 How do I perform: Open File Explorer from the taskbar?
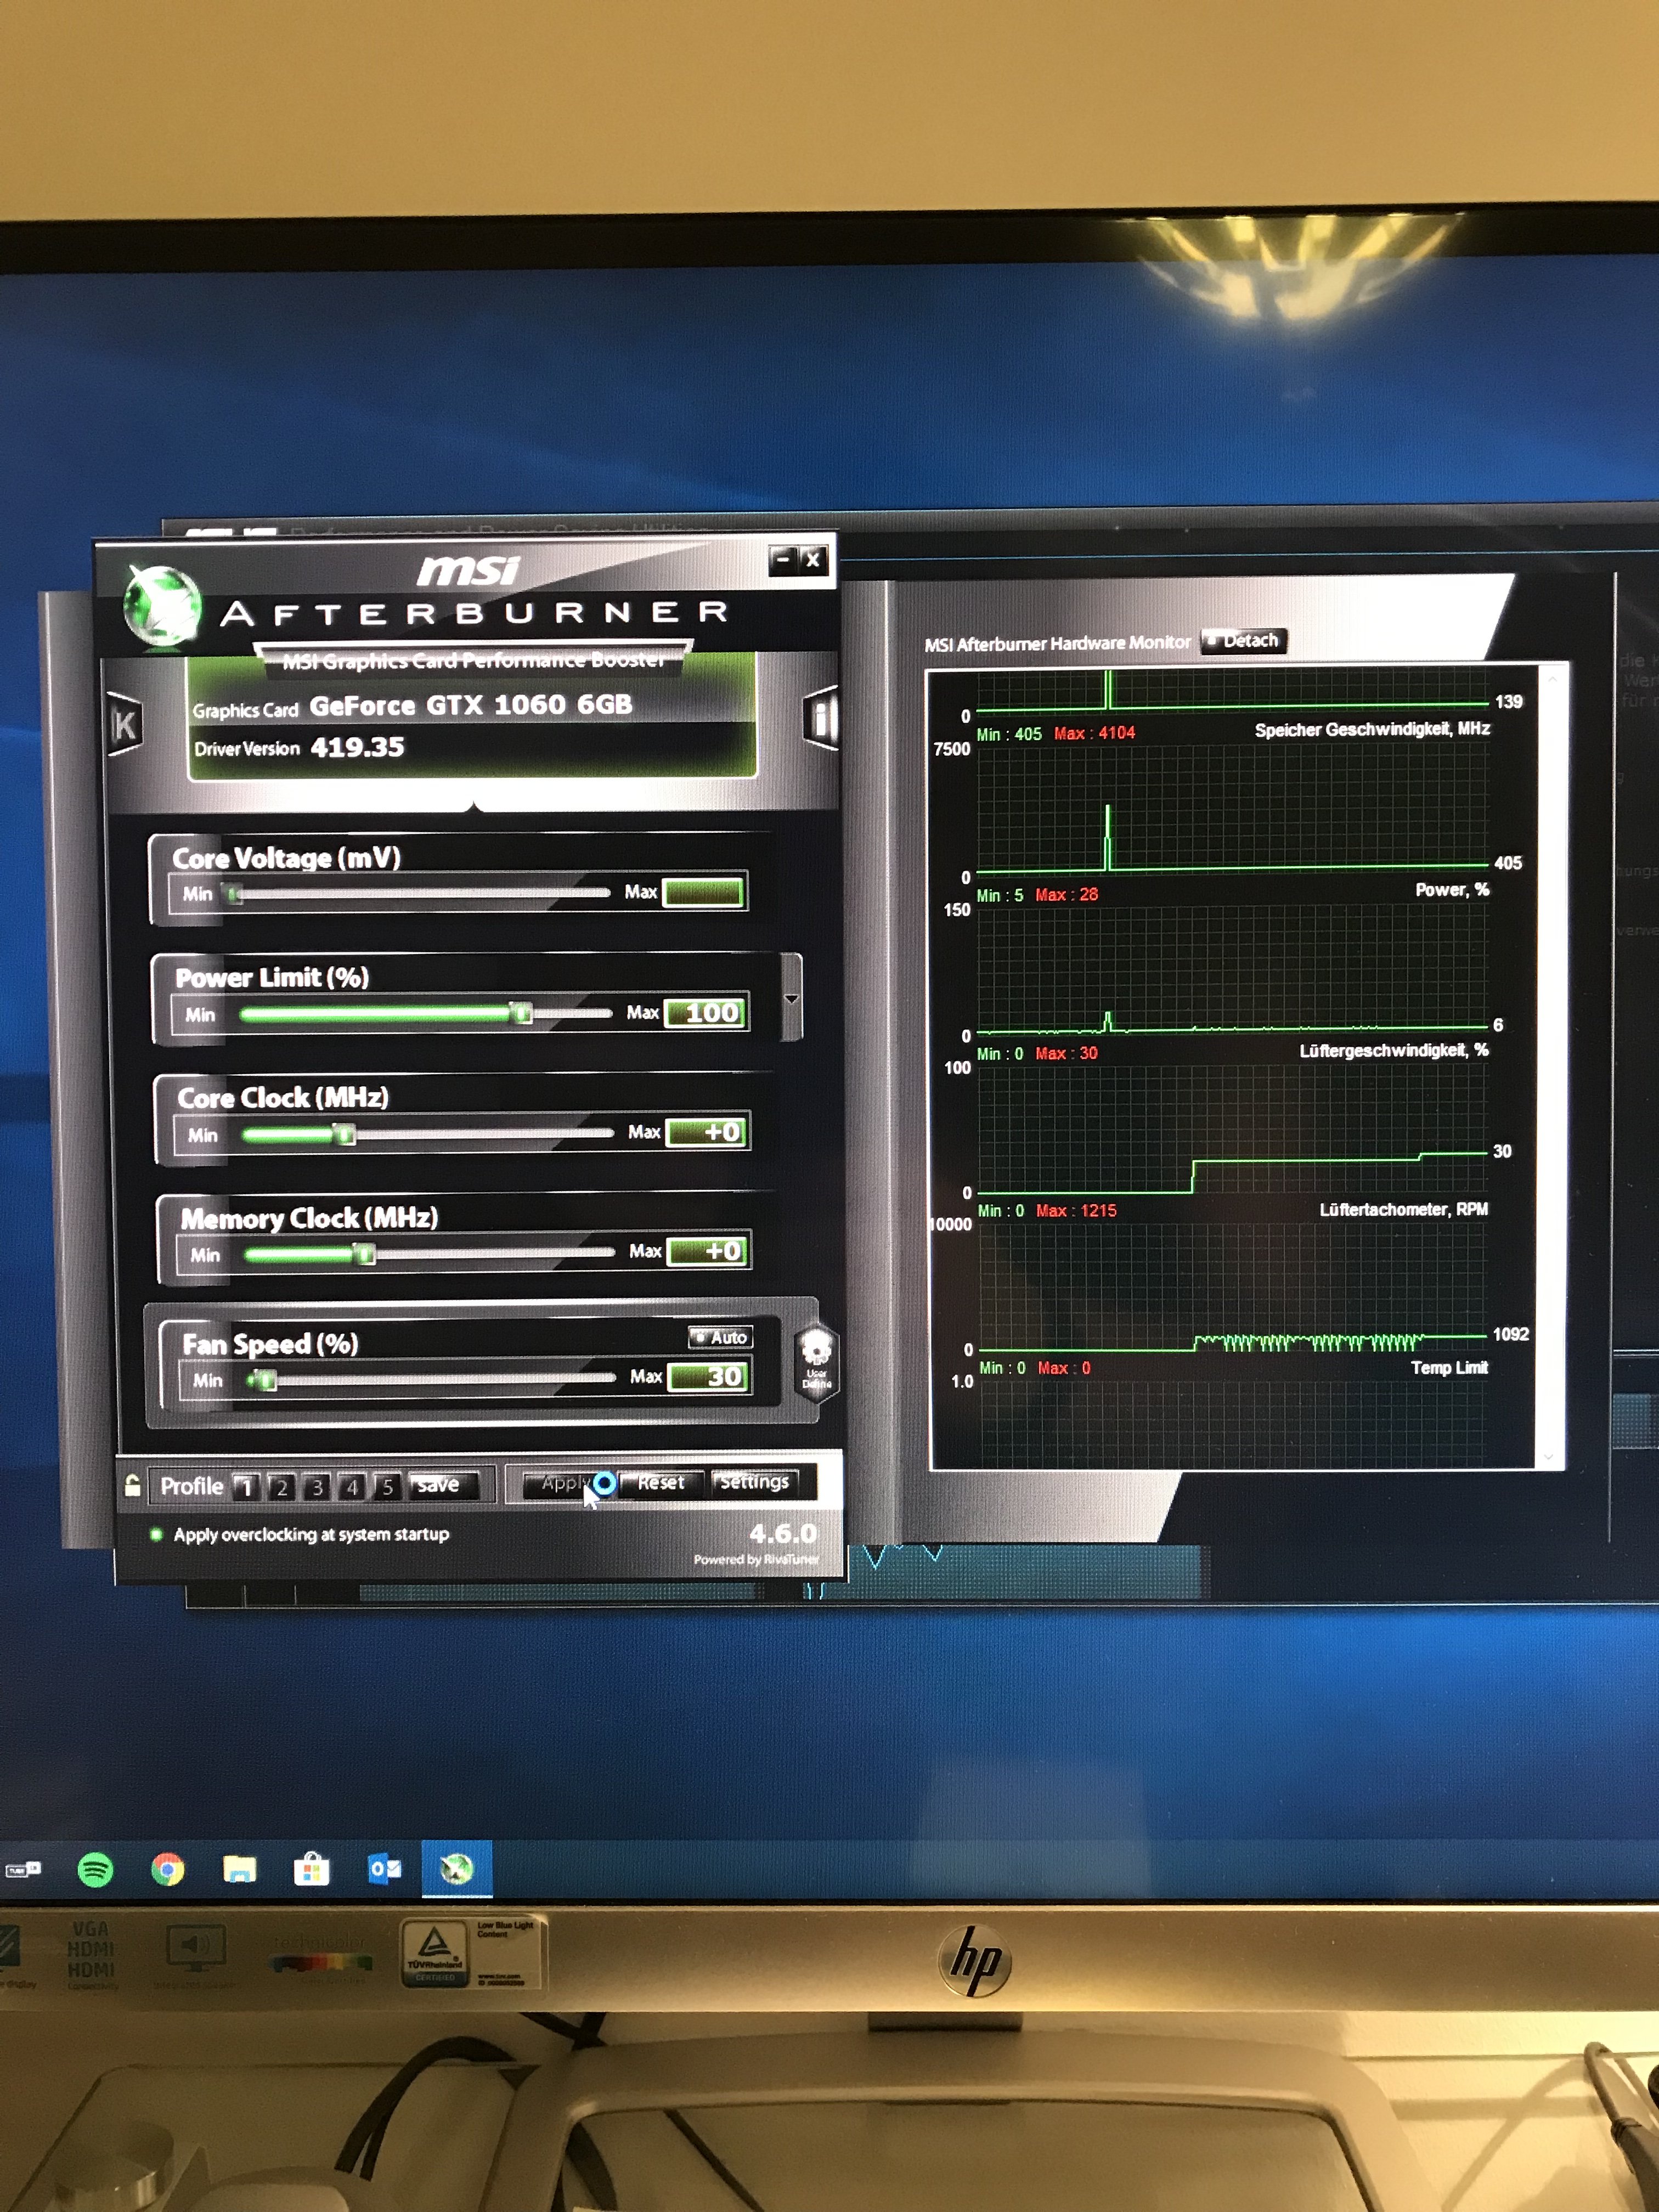pos(239,1869)
